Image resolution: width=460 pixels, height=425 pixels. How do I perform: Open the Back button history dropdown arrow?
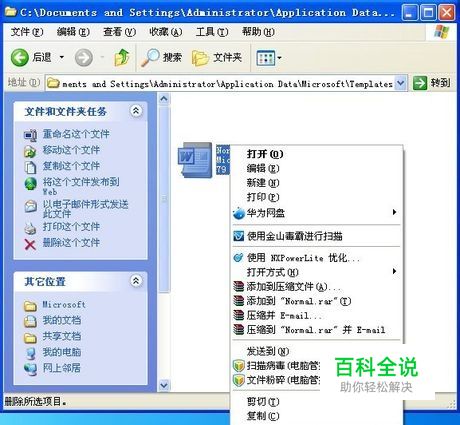tap(62, 57)
